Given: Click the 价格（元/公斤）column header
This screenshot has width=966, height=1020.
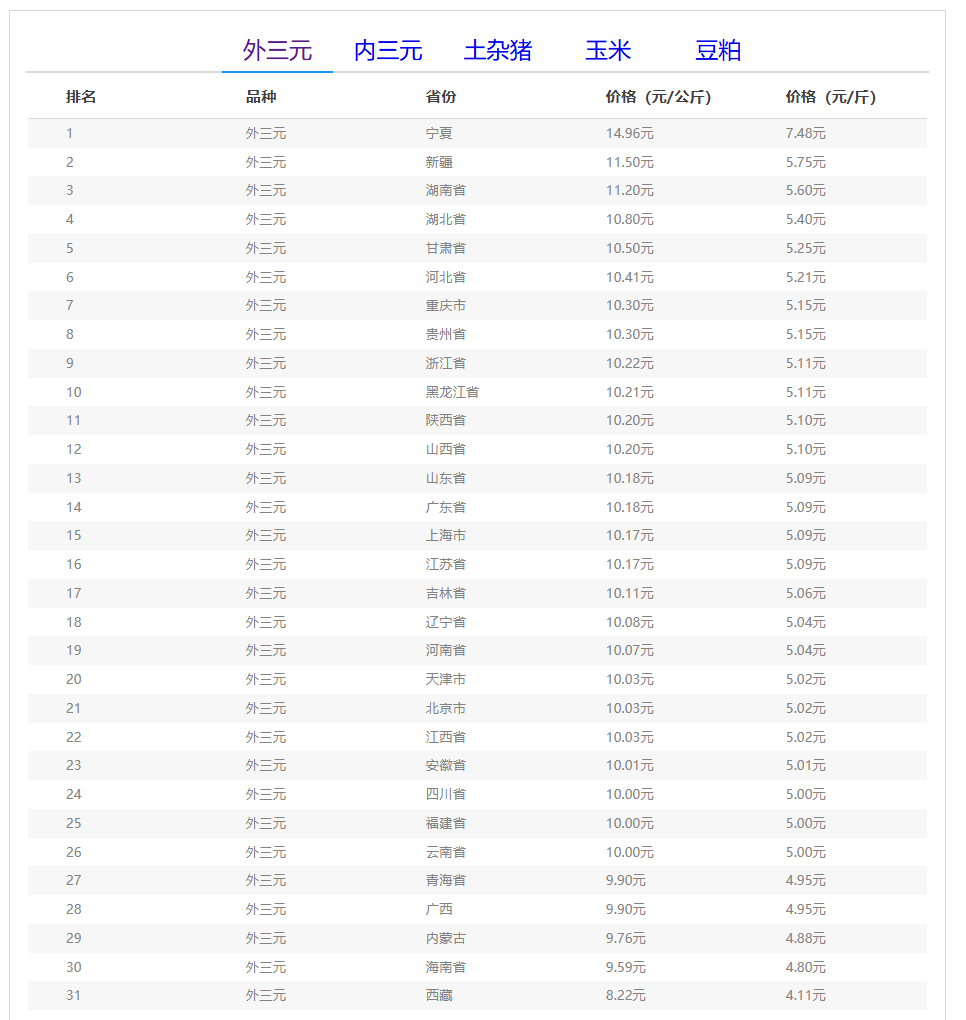Looking at the screenshot, I should click(658, 97).
